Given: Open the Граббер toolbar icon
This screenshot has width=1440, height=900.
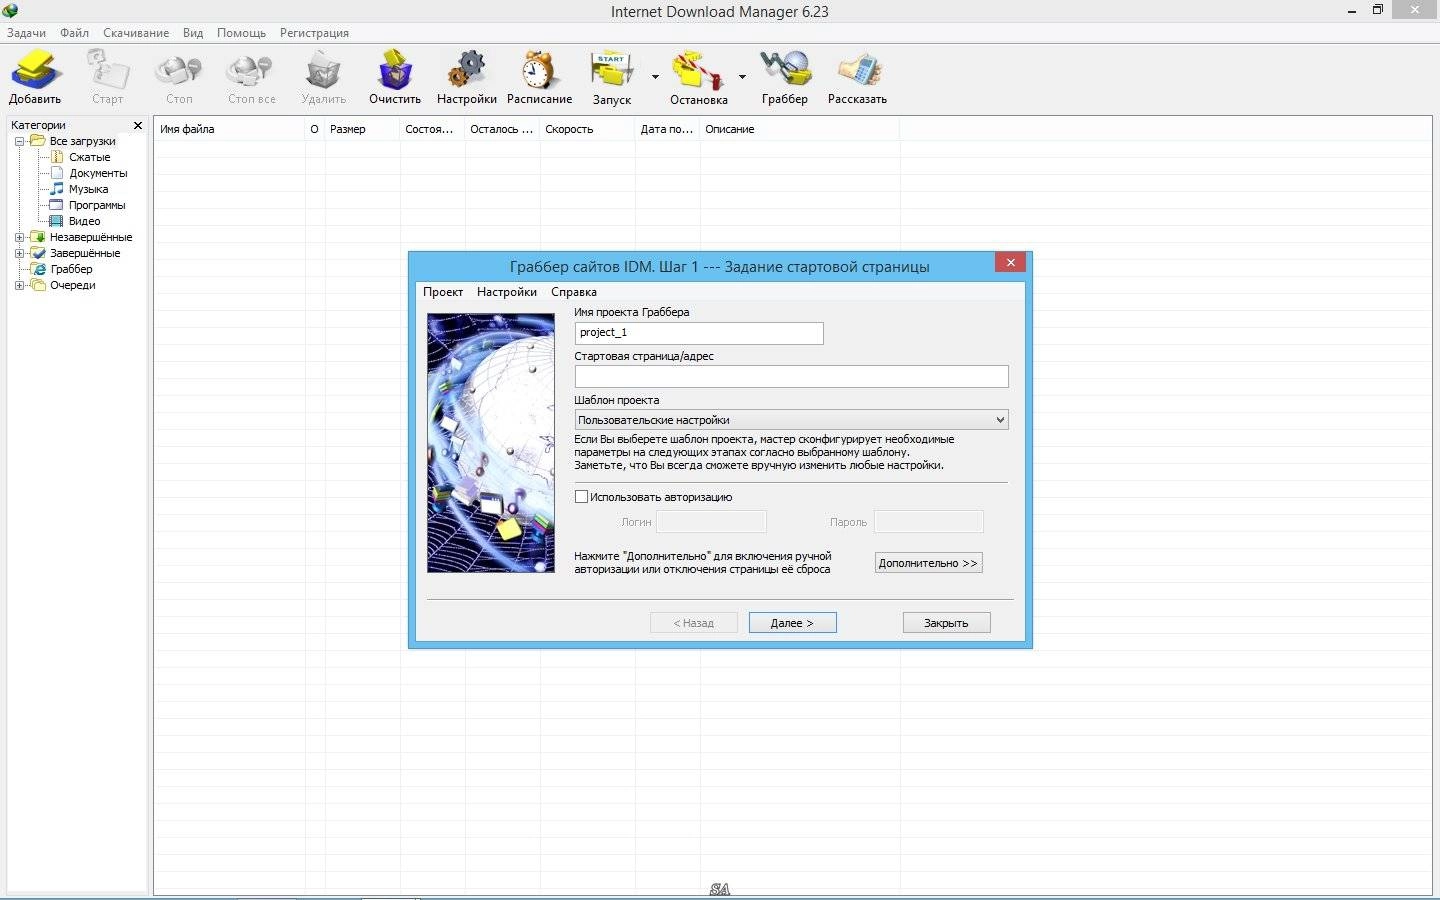Looking at the screenshot, I should click(x=785, y=70).
